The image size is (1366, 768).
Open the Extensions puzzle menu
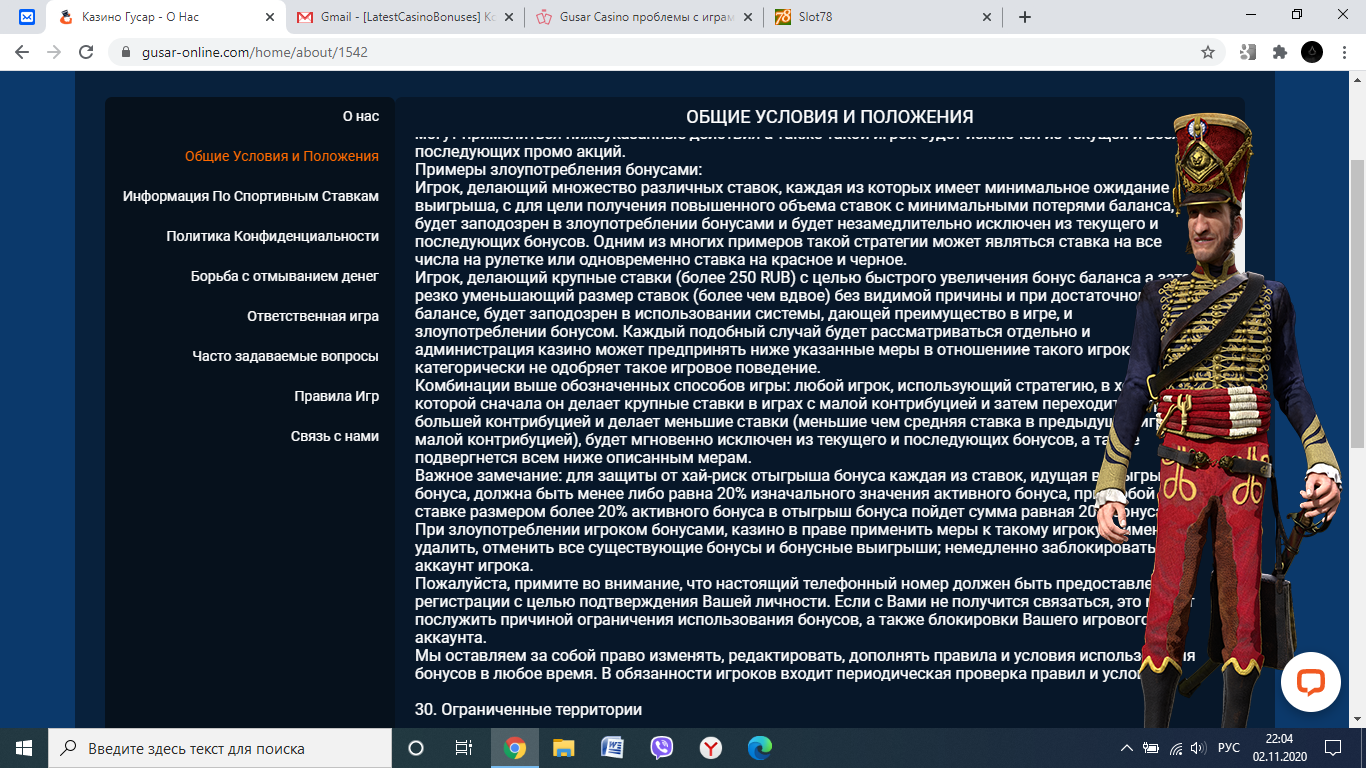pos(1279,52)
